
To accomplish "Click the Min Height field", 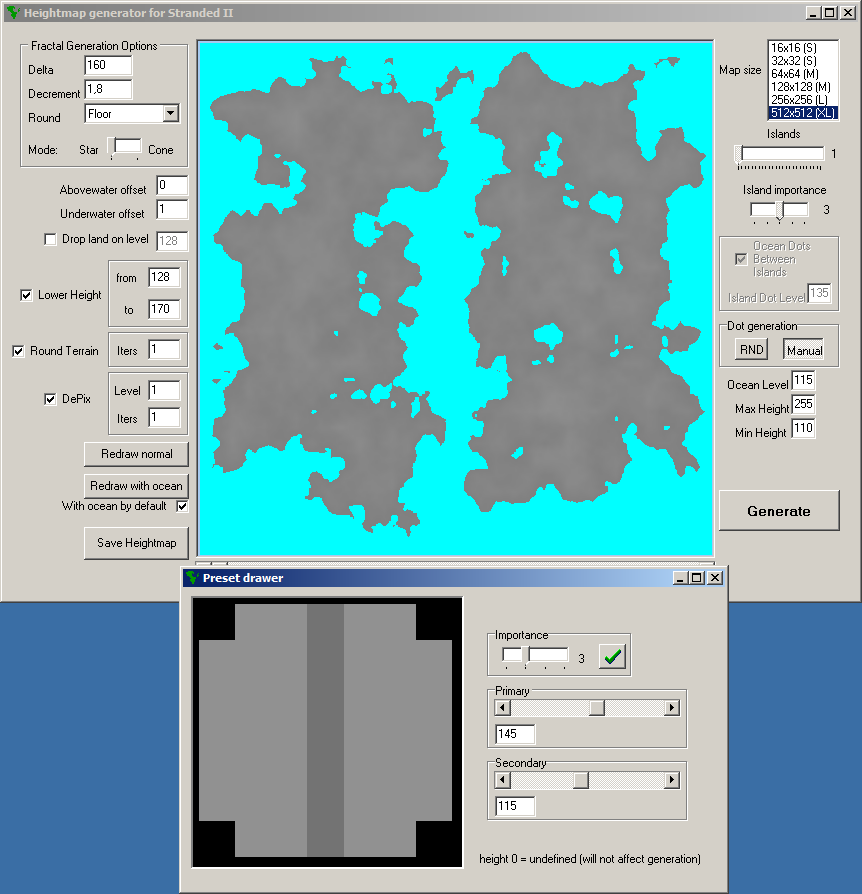I will [x=803, y=428].
